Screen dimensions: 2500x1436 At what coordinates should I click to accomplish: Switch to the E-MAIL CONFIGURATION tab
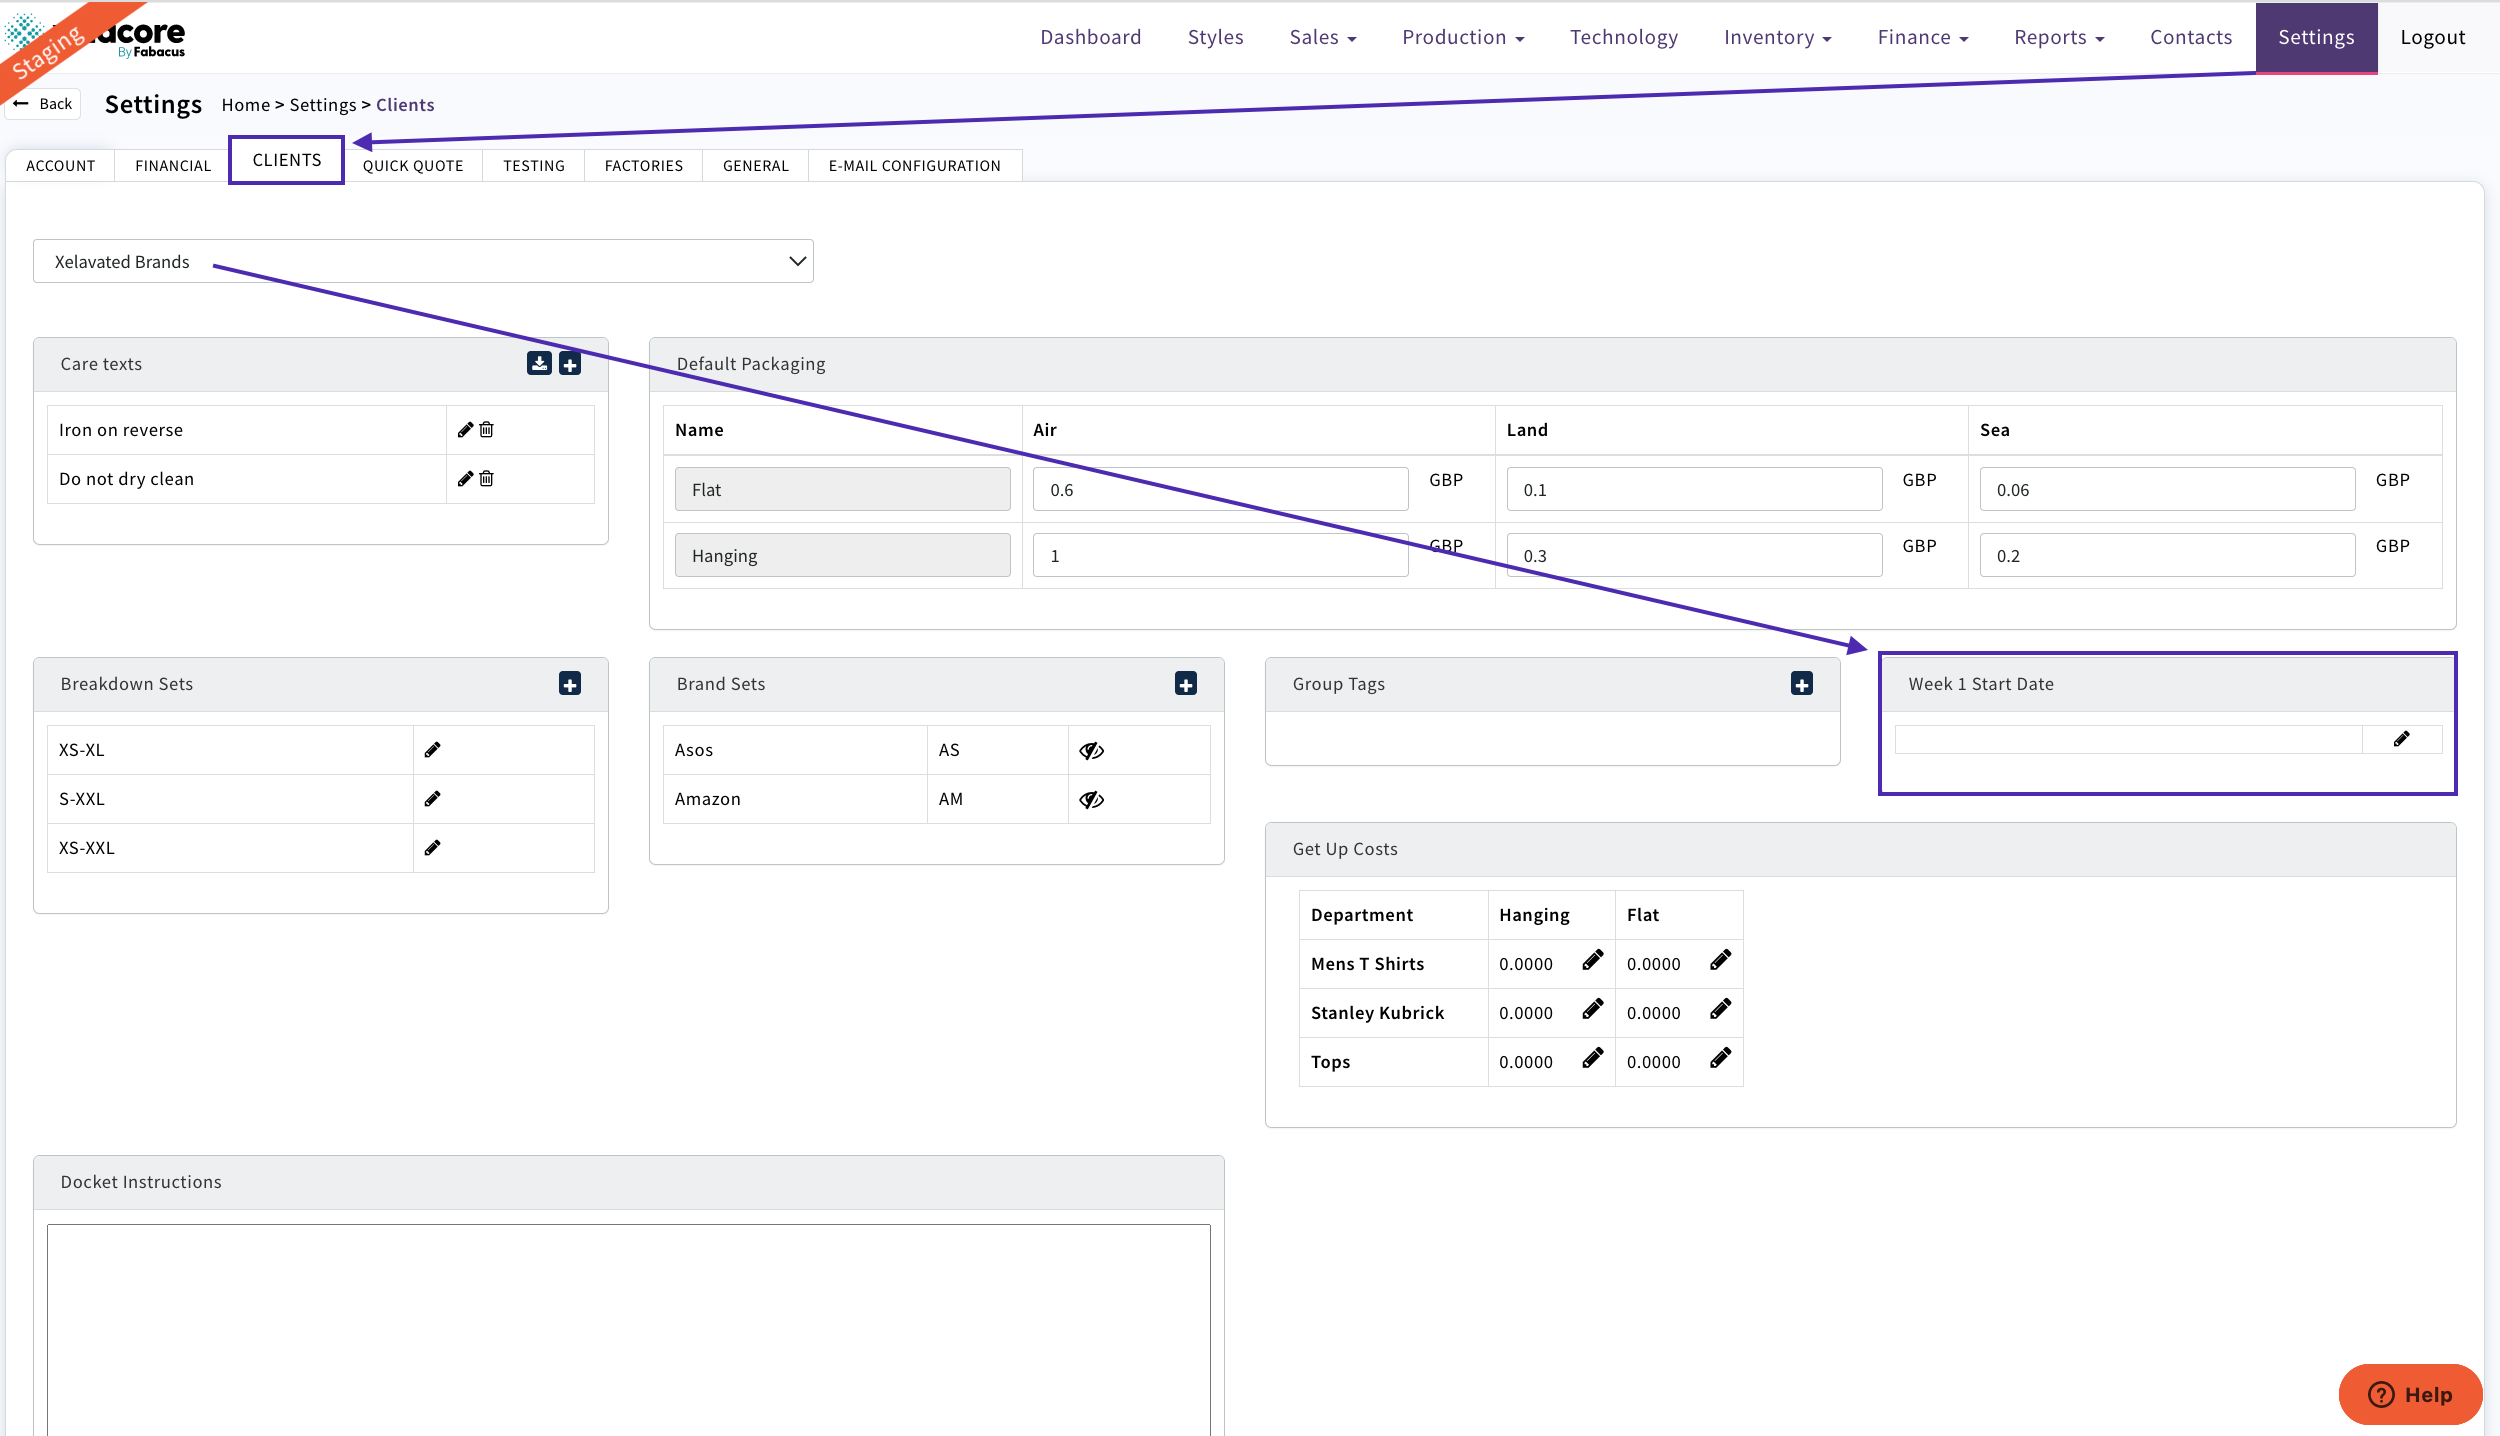(x=913, y=165)
